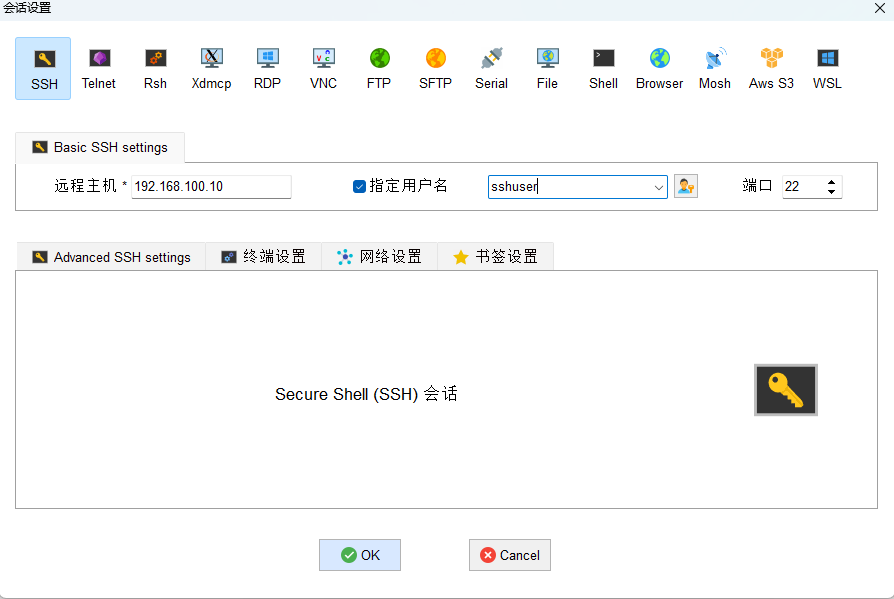This screenshot has height=599, width=894.
Task: Choose the Telnet session icon
Action: click(99, 68)
